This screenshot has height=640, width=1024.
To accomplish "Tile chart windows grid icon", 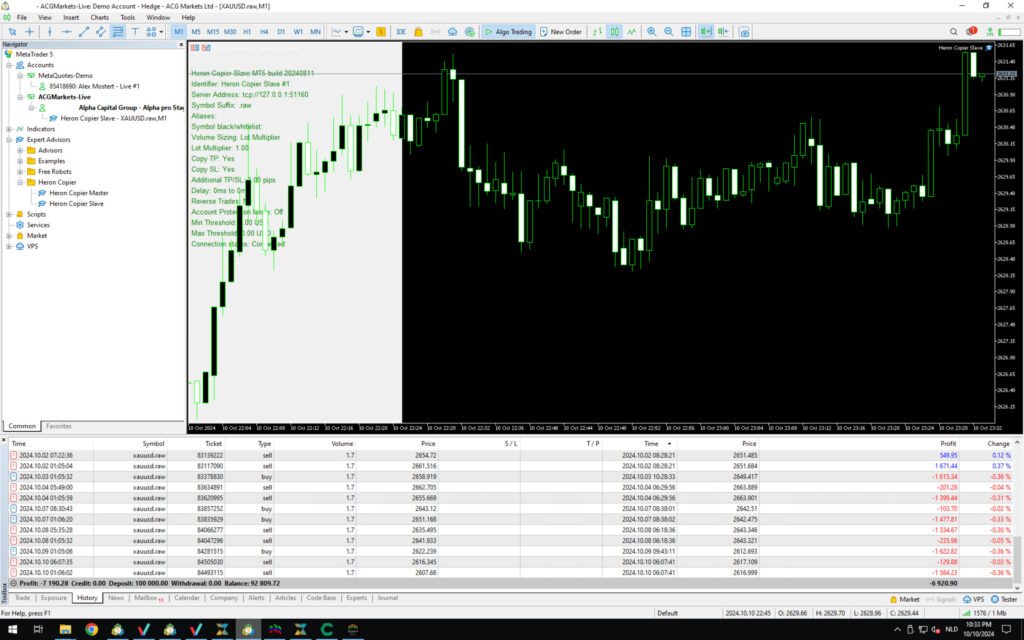I will click(686, 31).
